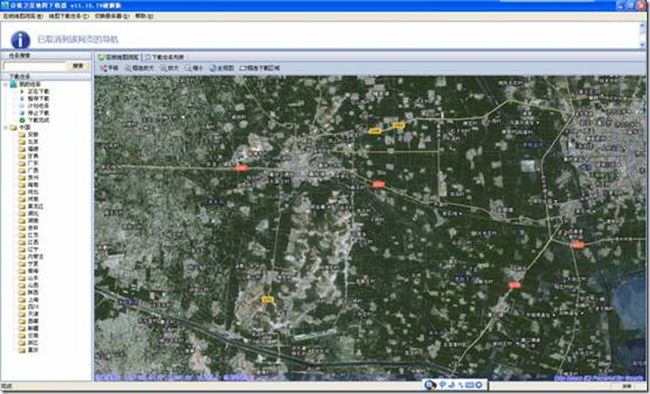650x394 pixels.
Task: Select 山西 in the region tree
Action: pos(29,285)
